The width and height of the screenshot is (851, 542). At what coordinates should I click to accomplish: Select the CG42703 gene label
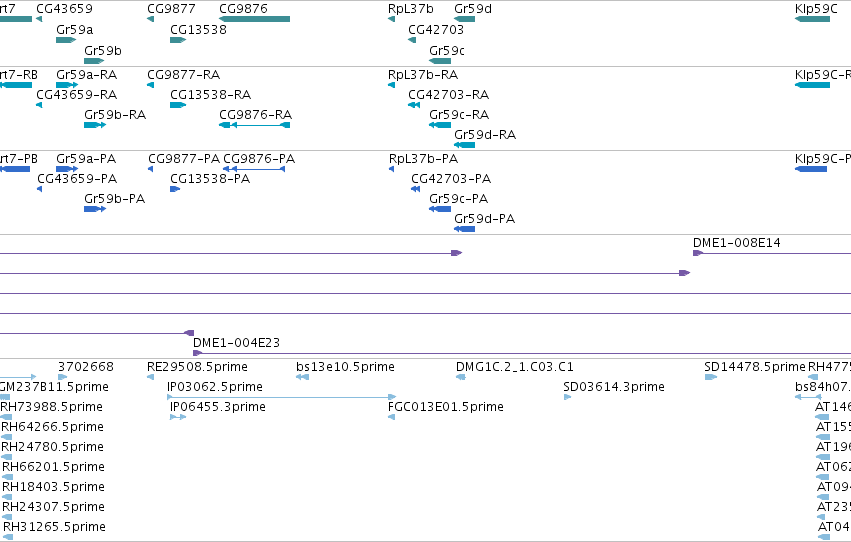[436, 29]
